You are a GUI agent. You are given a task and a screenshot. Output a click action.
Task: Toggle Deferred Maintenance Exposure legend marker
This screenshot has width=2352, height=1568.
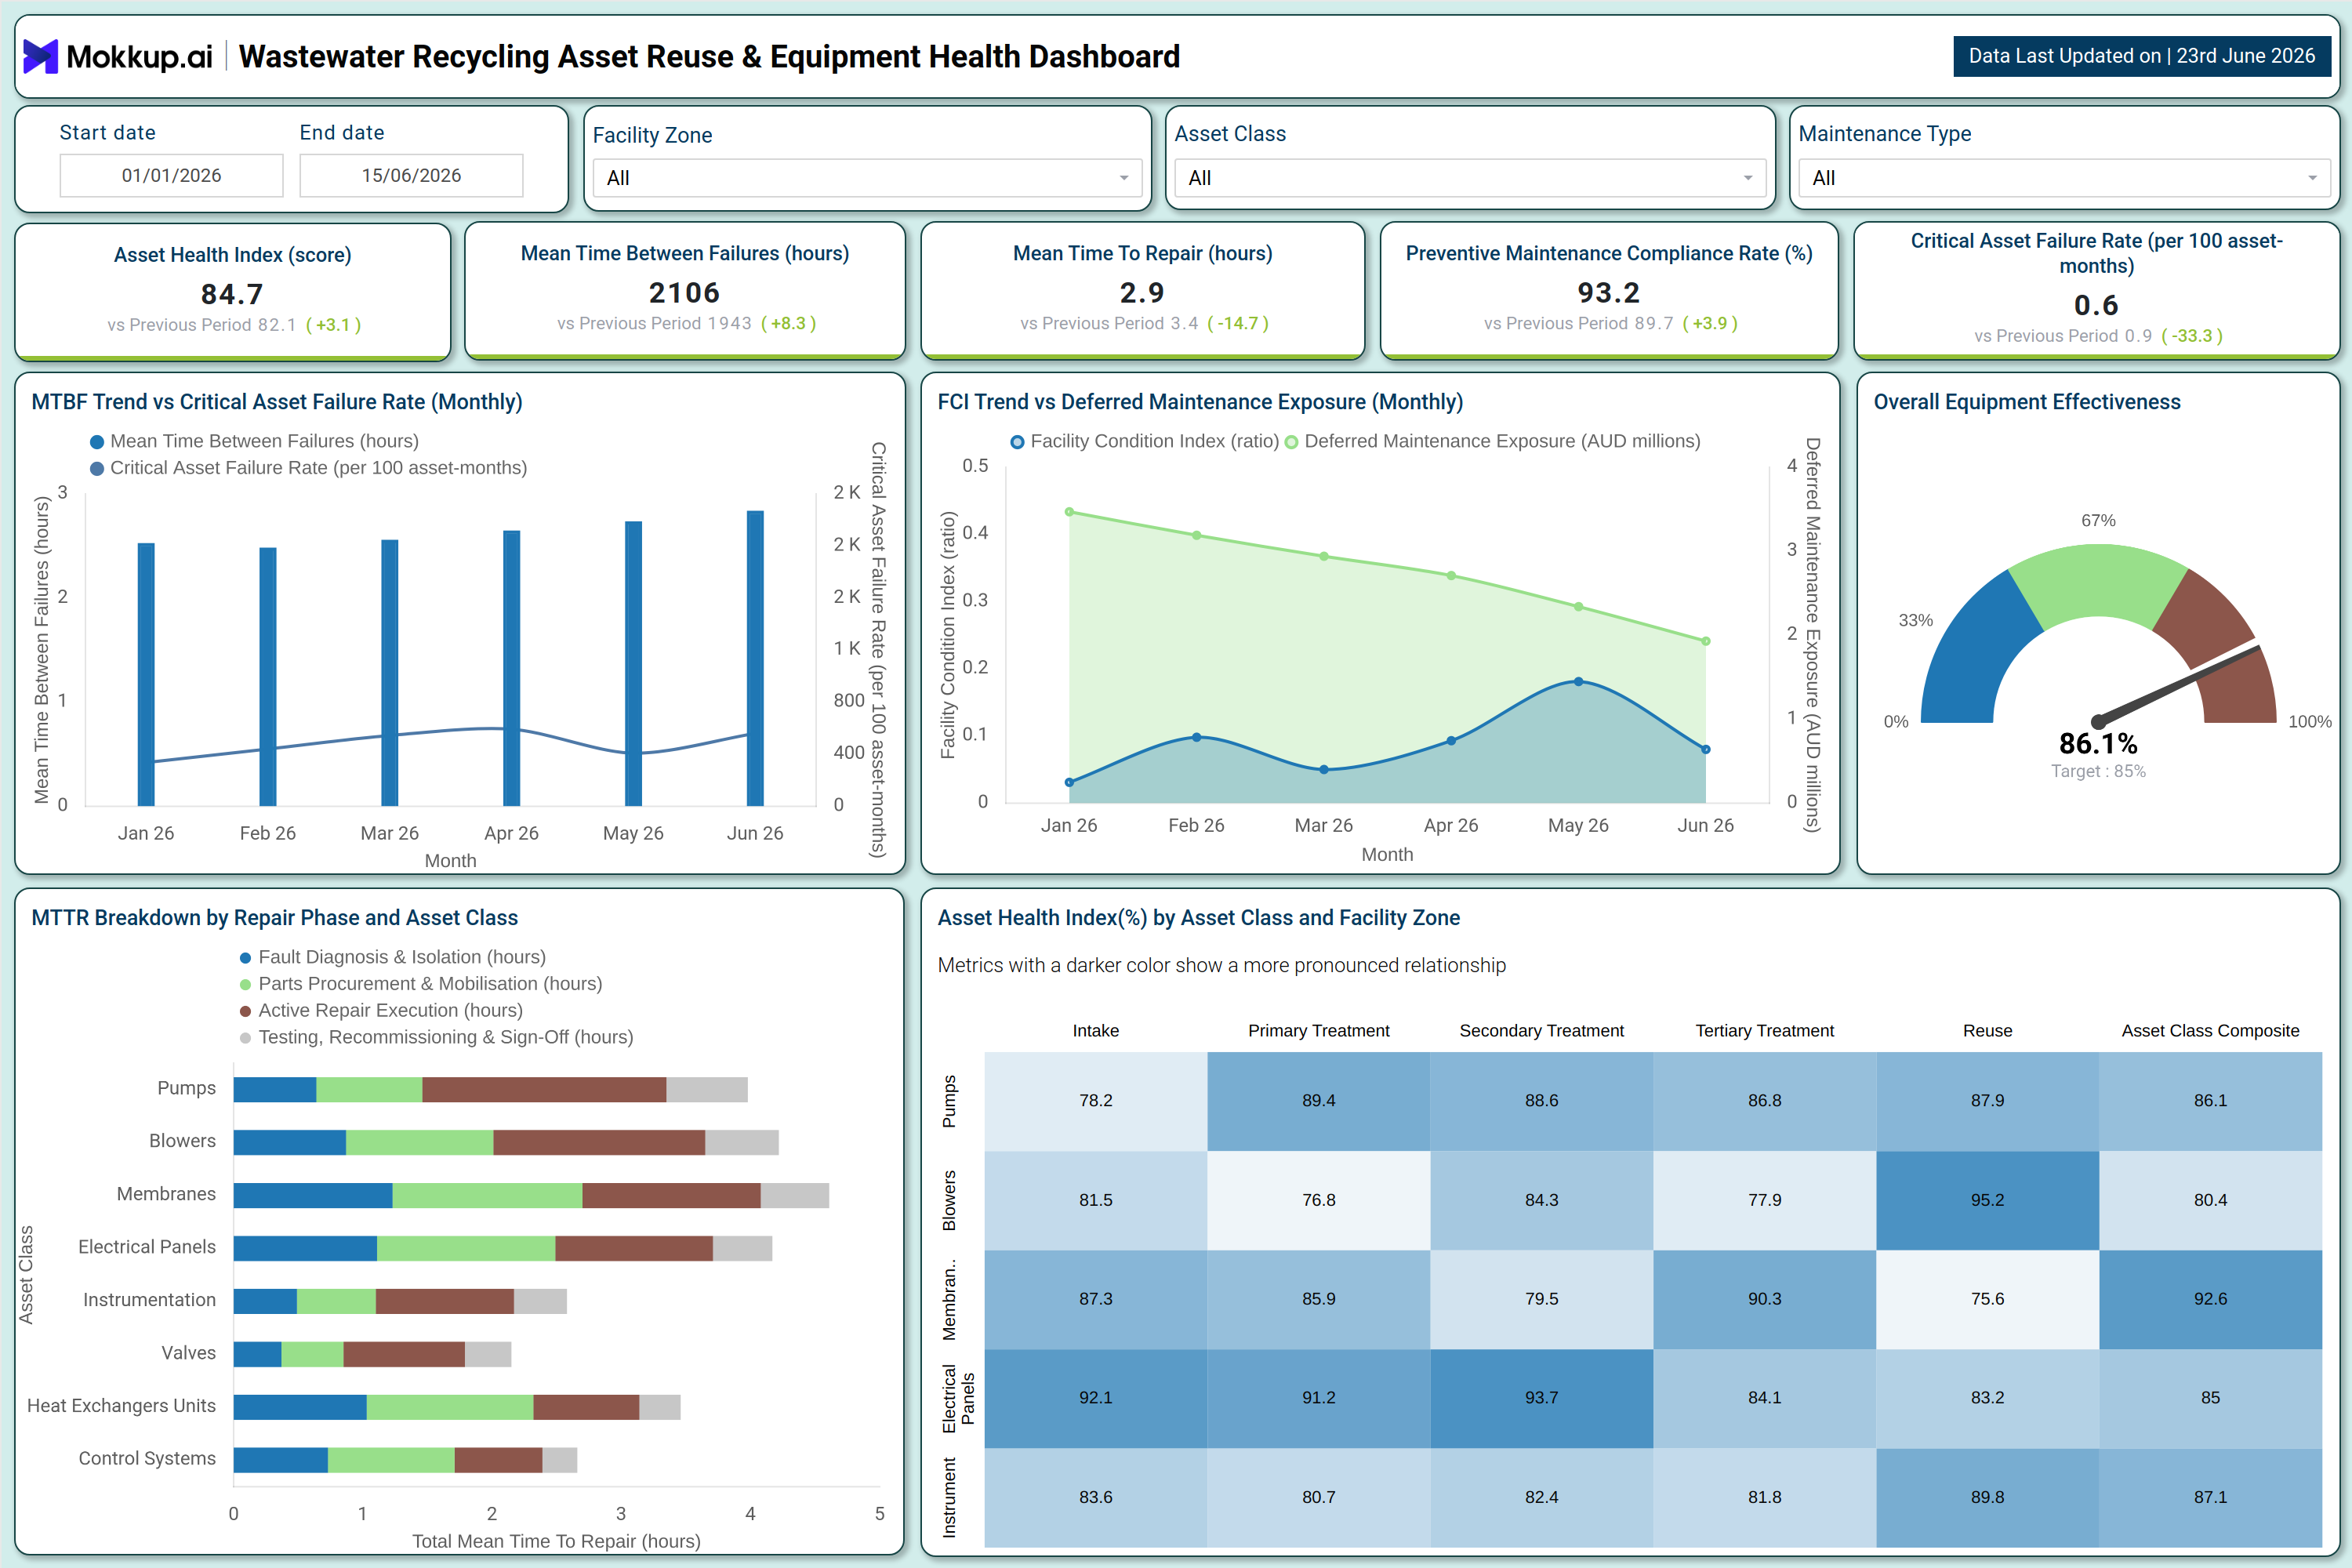pos(1291,442)
